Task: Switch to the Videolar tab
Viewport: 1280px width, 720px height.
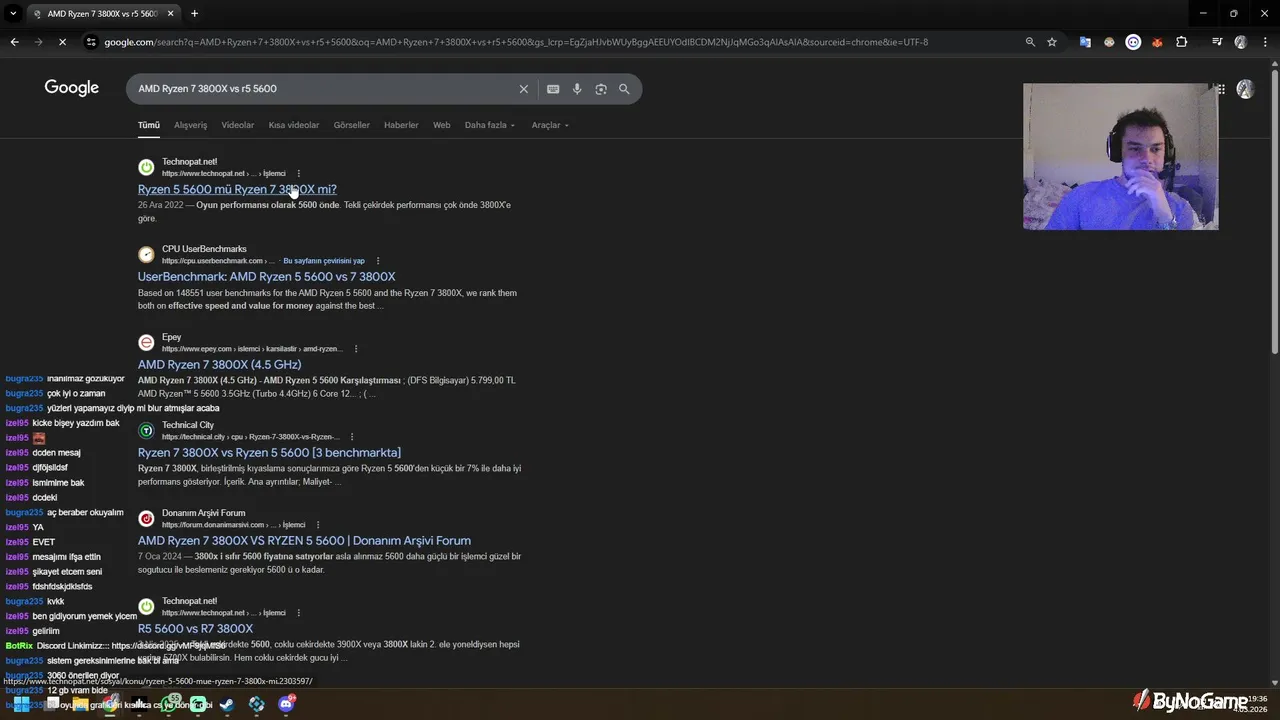Action: [x=238, y=125]
